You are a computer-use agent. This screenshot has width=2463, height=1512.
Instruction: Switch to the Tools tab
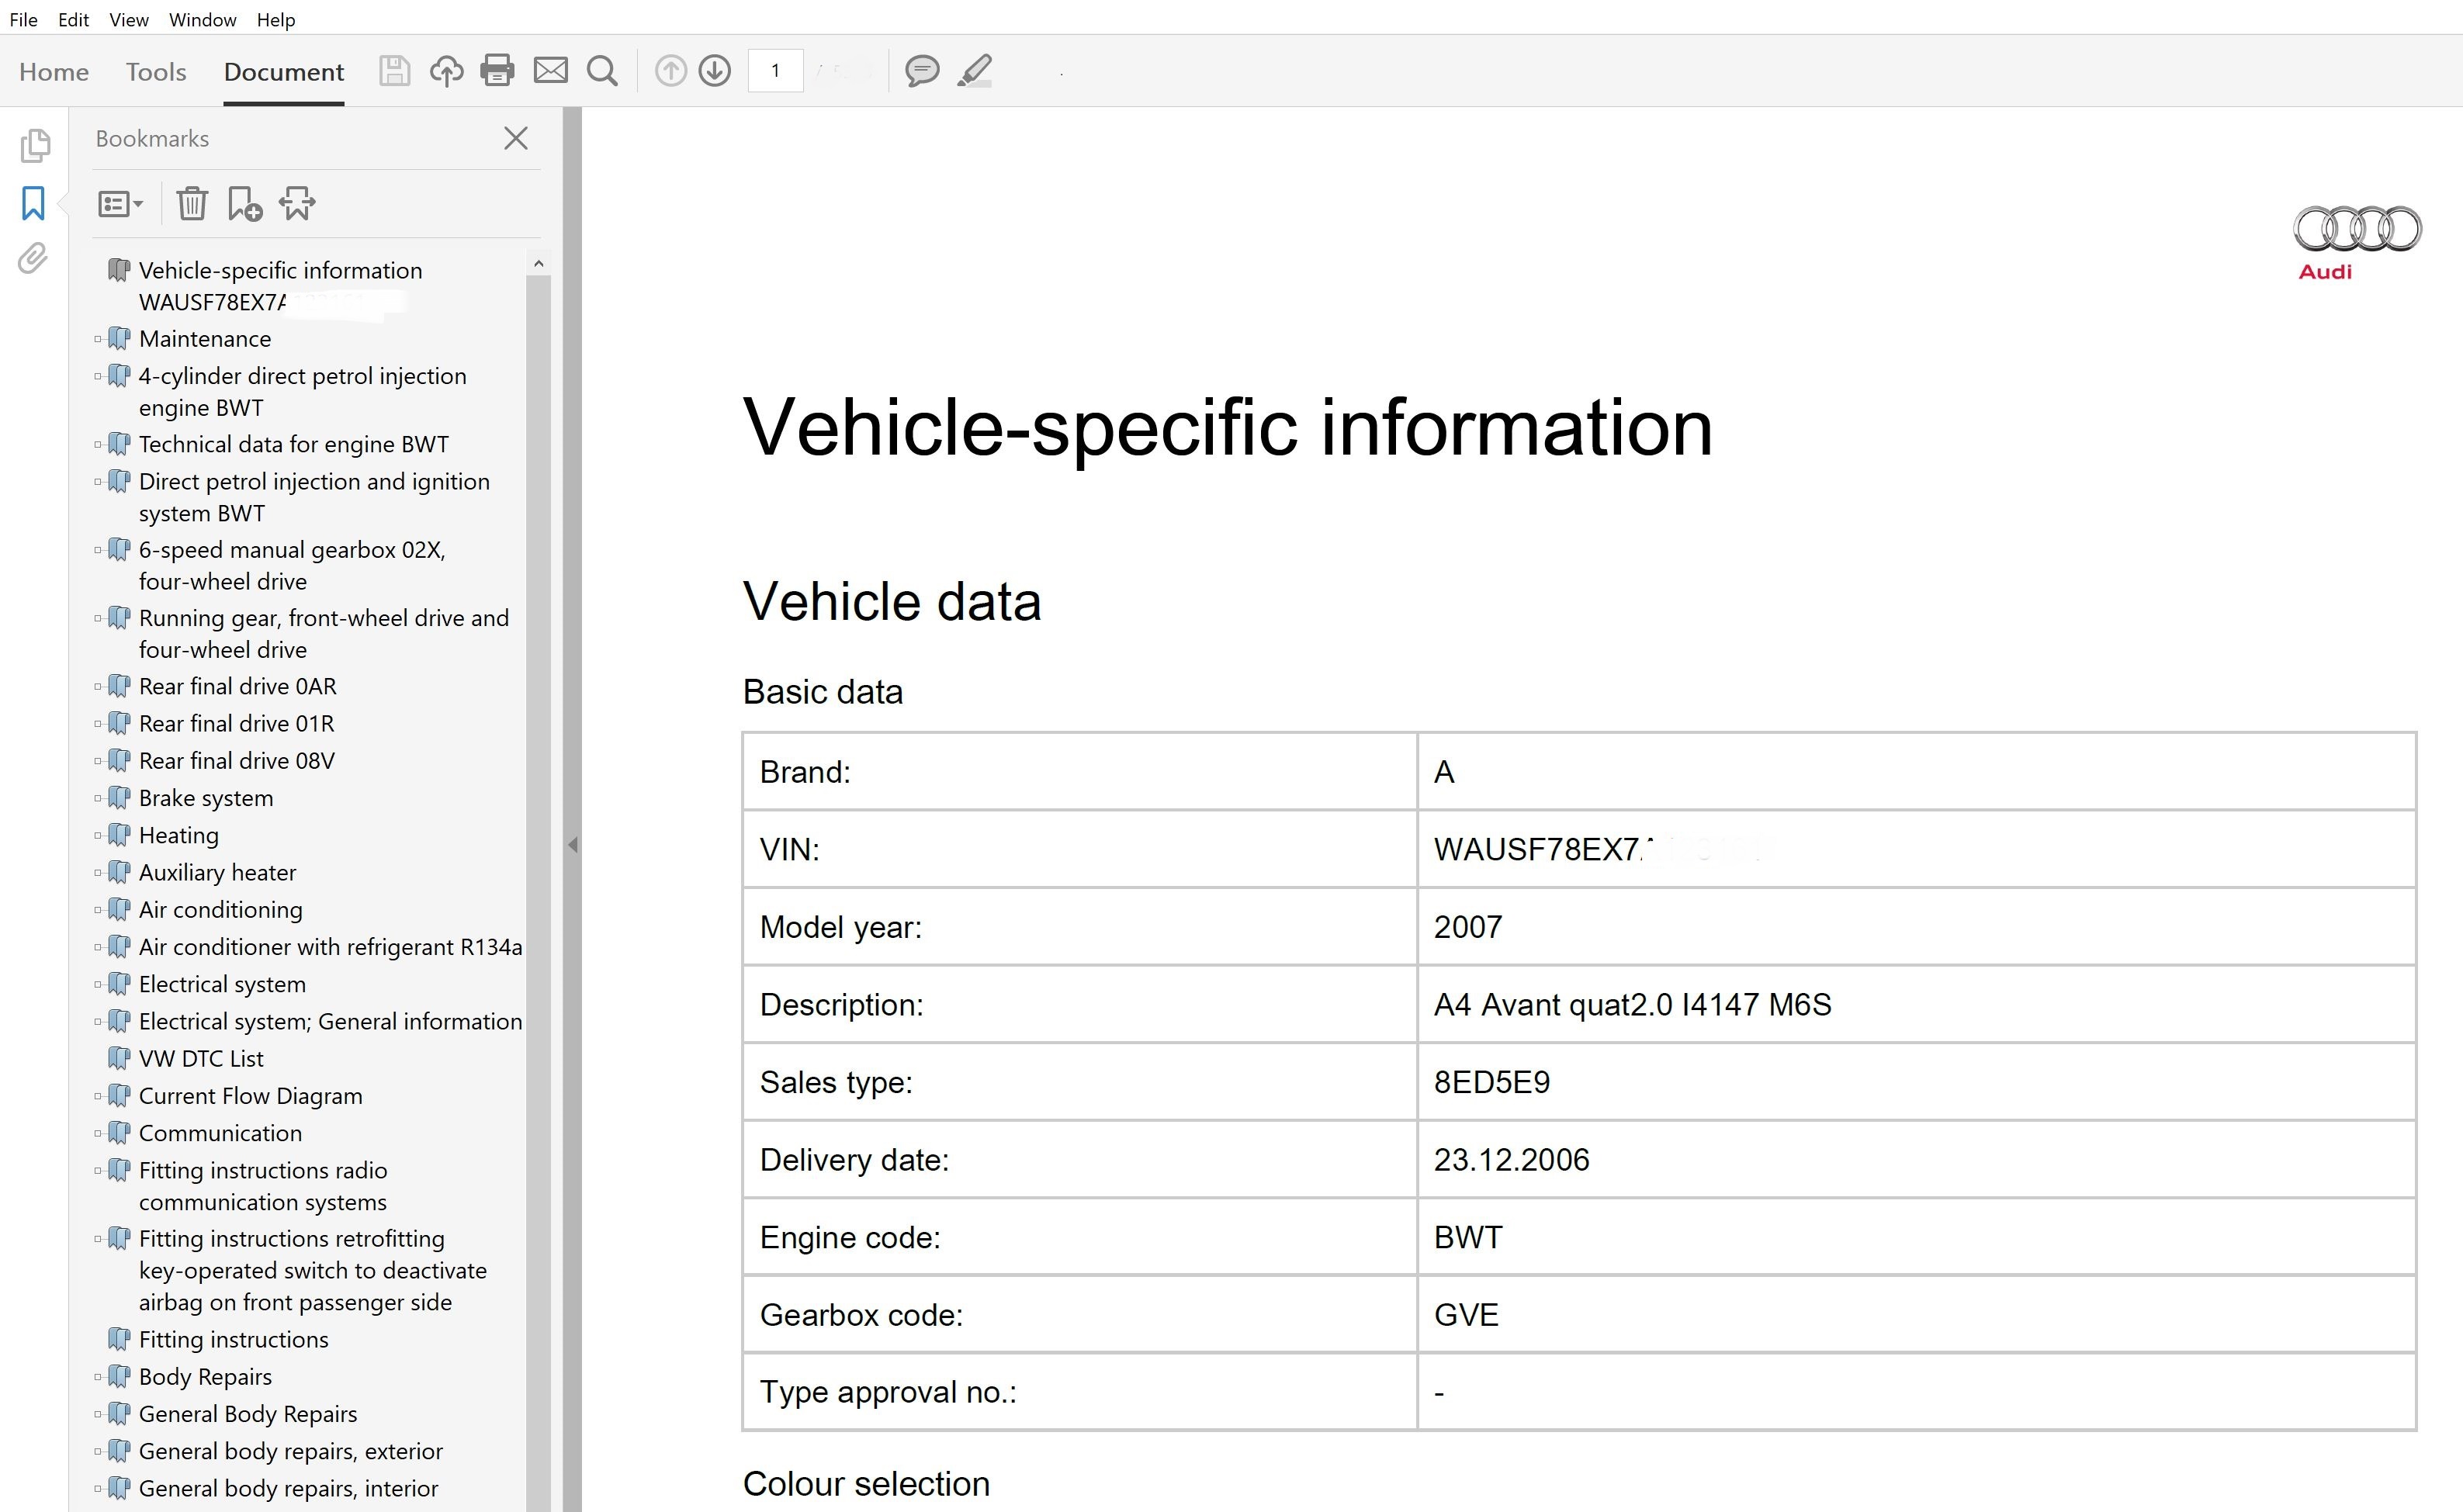tap(156, 72)
